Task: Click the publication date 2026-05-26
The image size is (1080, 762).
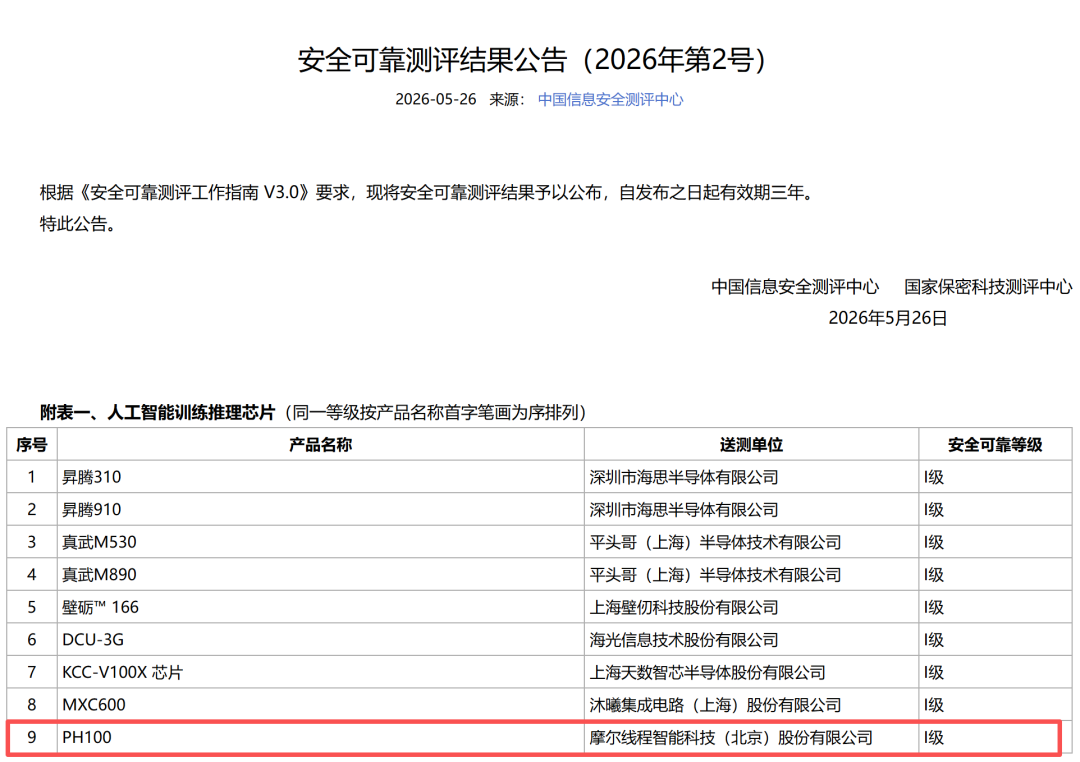Action: tap(435, 99)
